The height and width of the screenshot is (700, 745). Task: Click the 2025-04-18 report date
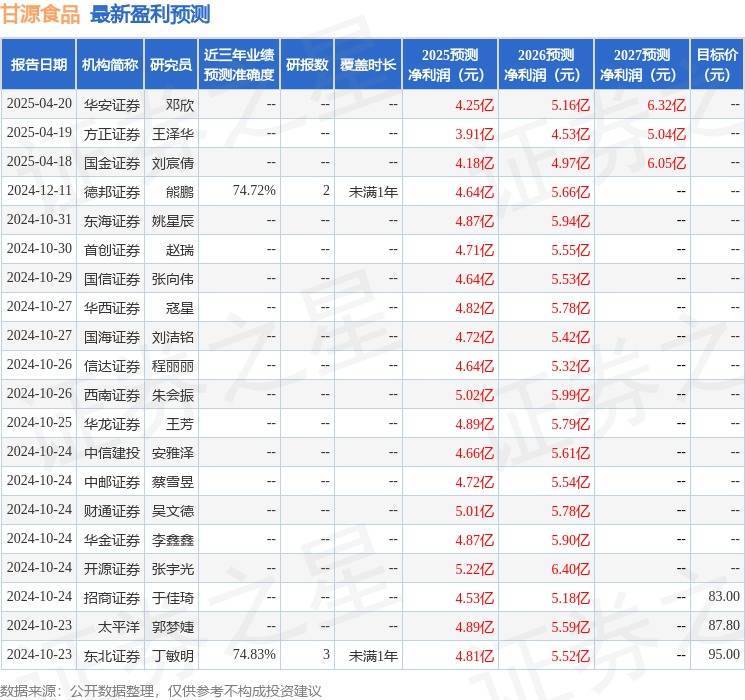[x=39, y=162]
